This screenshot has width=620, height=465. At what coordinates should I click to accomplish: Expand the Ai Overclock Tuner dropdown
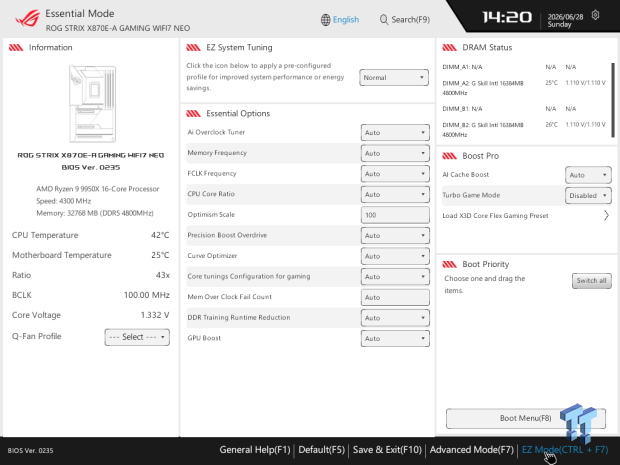click(x=395, y=132)
